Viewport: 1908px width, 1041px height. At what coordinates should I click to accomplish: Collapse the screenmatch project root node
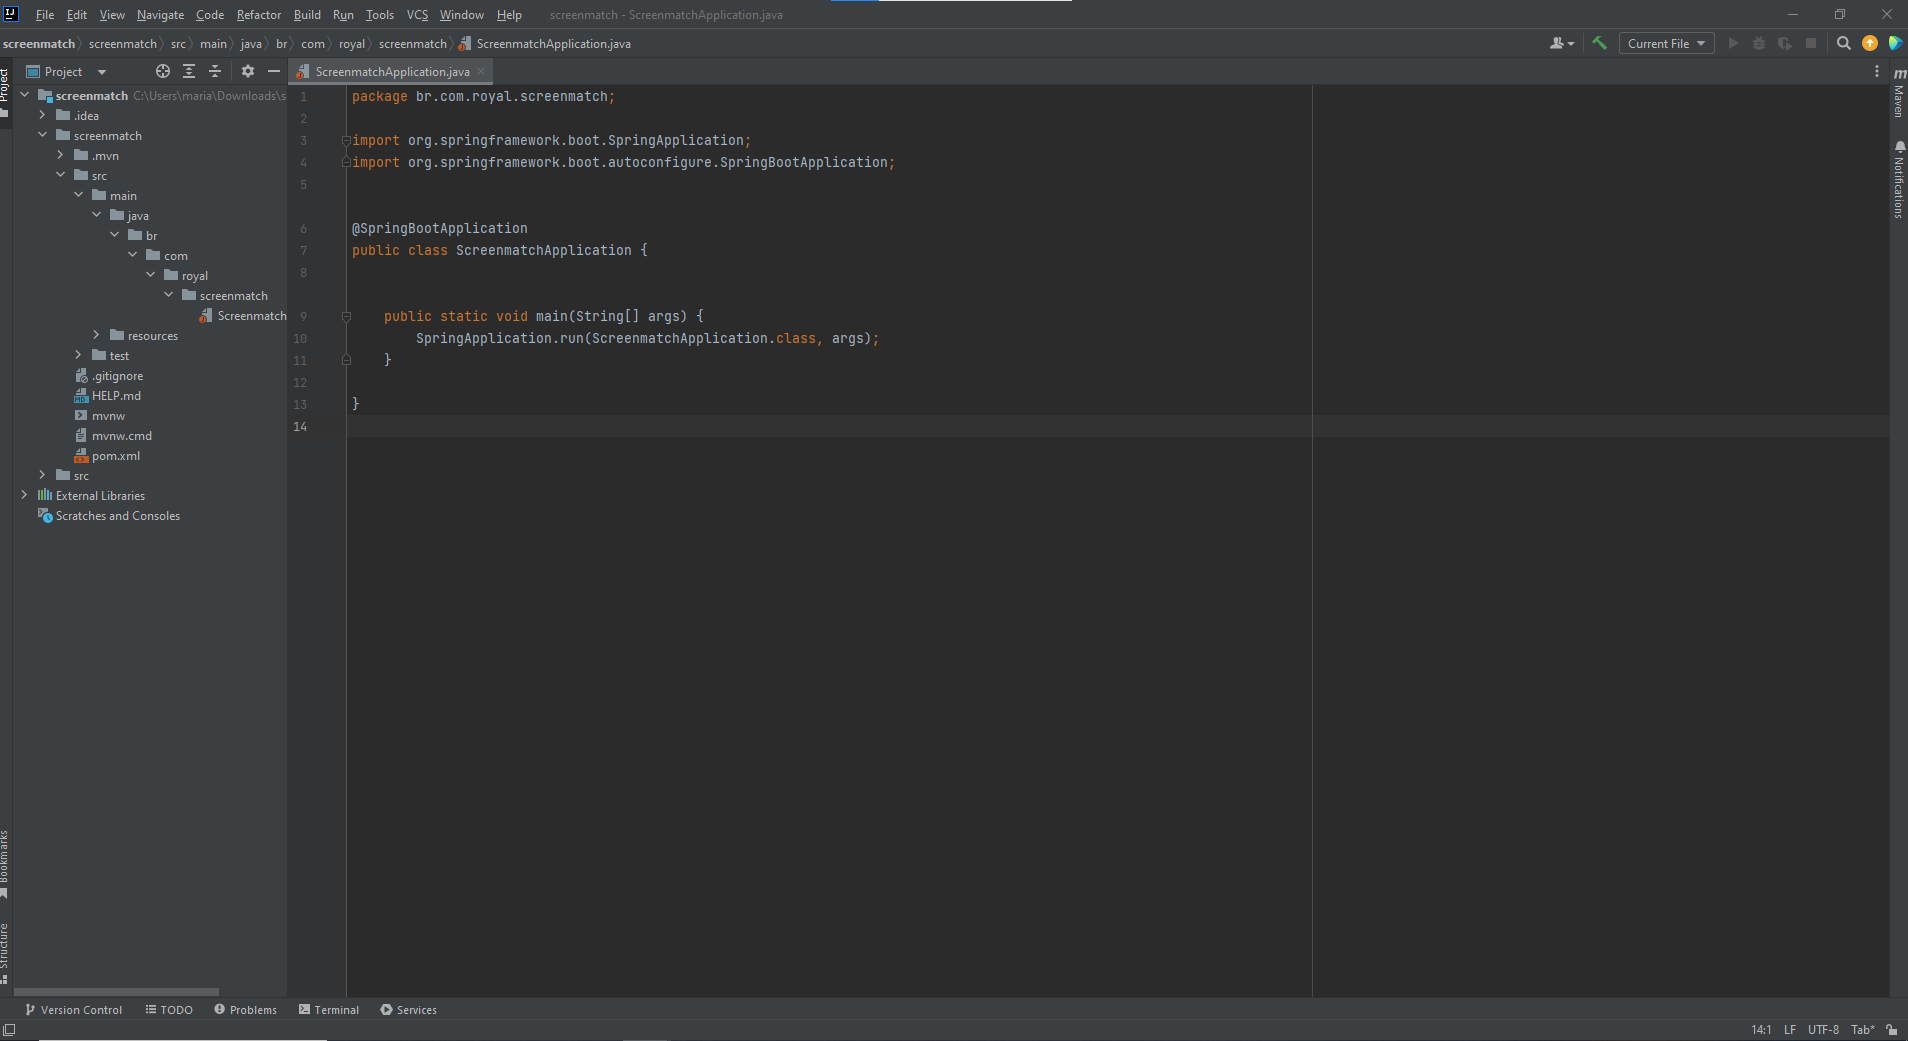(25, 95)
